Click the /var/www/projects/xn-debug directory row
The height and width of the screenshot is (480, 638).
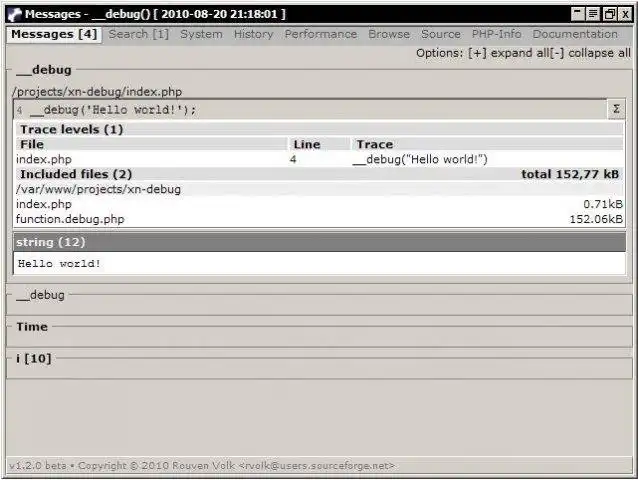(318, 189)
